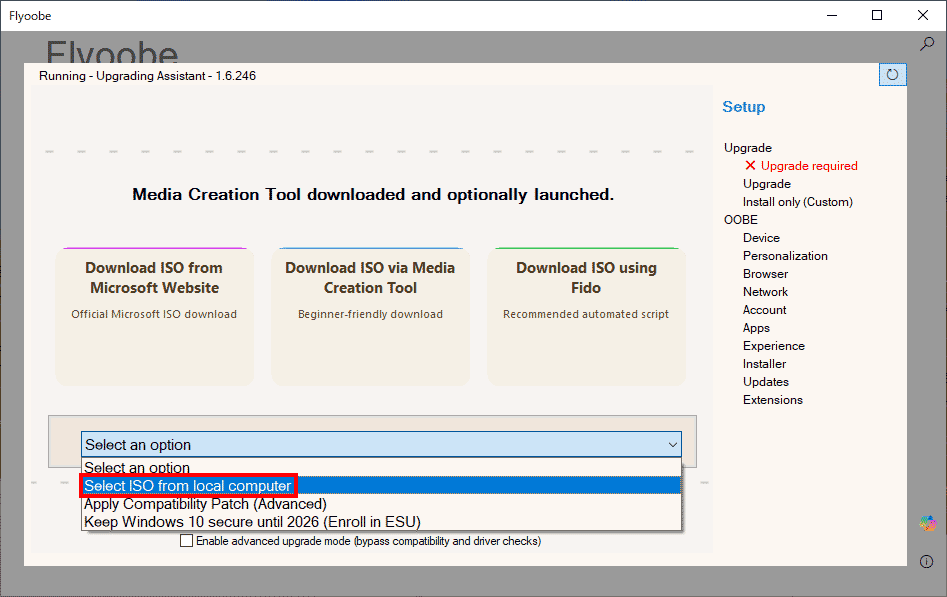947x597 pixels.
Task: Open the search magnifier icon
Action: 926,44
